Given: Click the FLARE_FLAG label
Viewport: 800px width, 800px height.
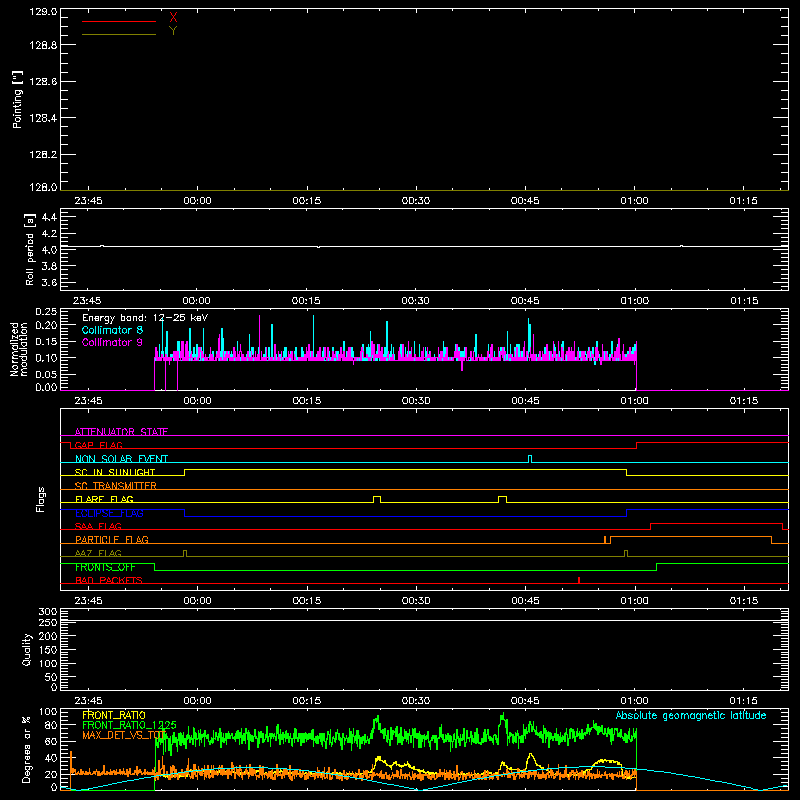Looking at the screenshot, I should (104, 499).
